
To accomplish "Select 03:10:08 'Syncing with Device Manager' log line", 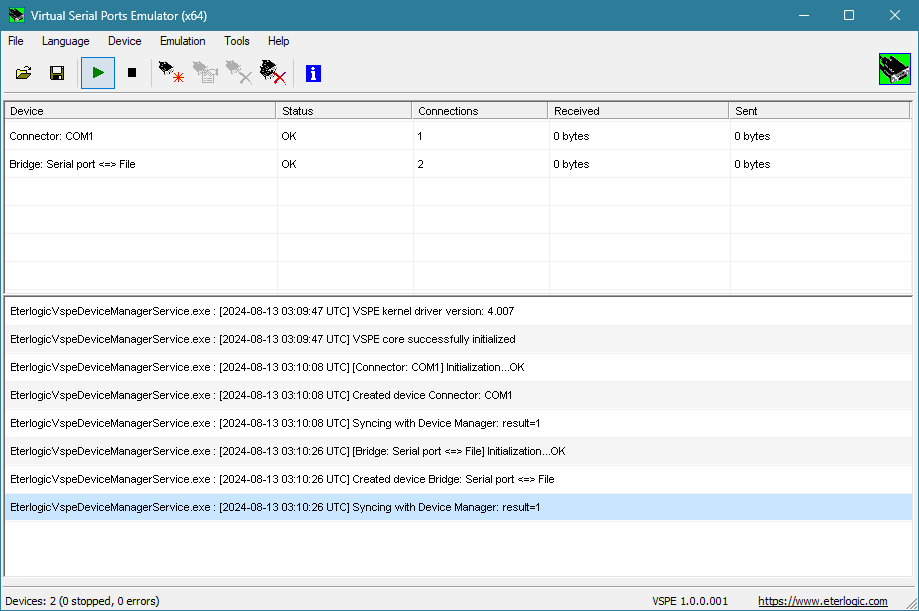I will pyautogui.click(x=458, y=423).
